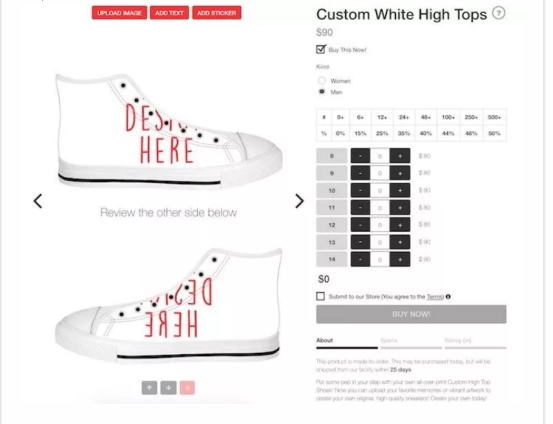This screenshot has width=553, height=424.
Task: Increase size 8 quantity with plus
Action: point(400,156)
